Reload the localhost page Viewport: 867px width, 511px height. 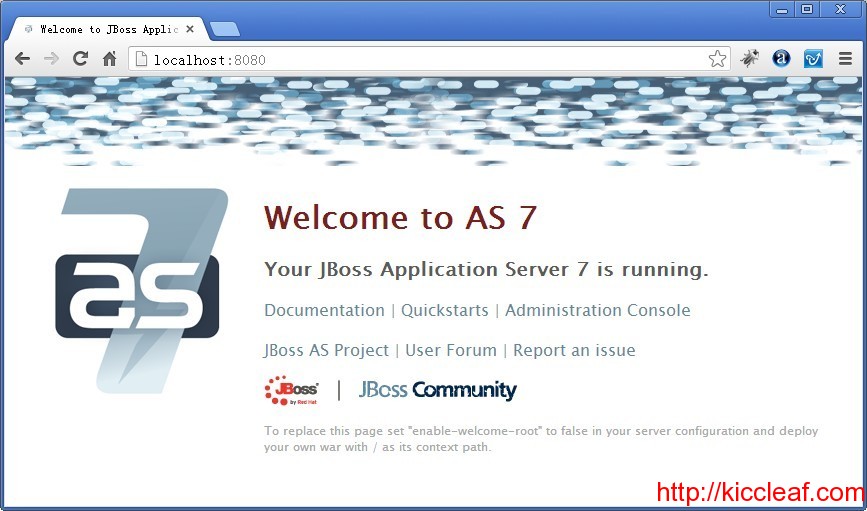coord(81,58)
